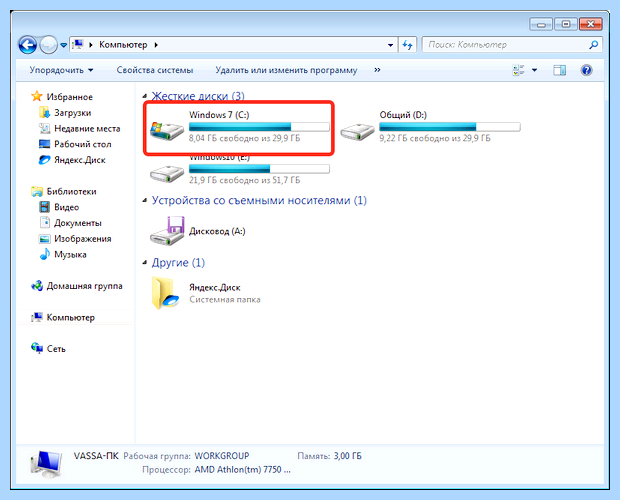Open Изображения library
The width and height of the screenshot is (620, 500).
83,239
